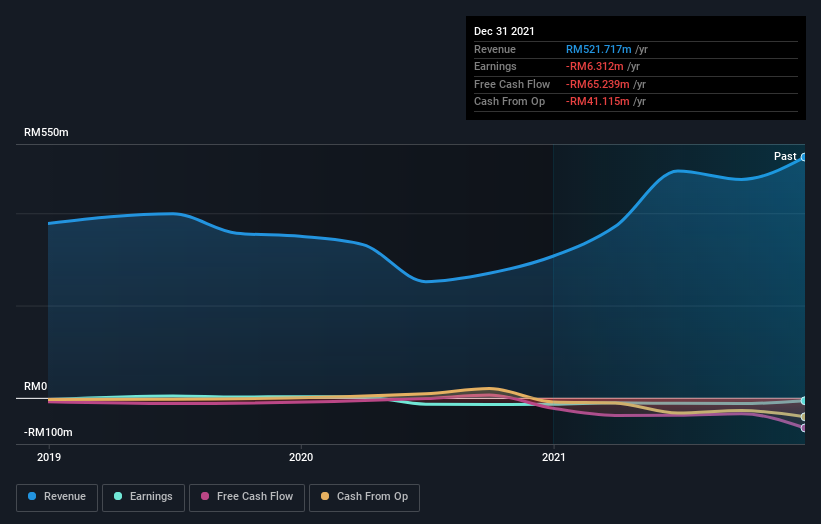This screenshot has width=821, height=524.
Task: Click the 'Cash From Op' row label in the tooltip
Action: [x=509, y=102]
